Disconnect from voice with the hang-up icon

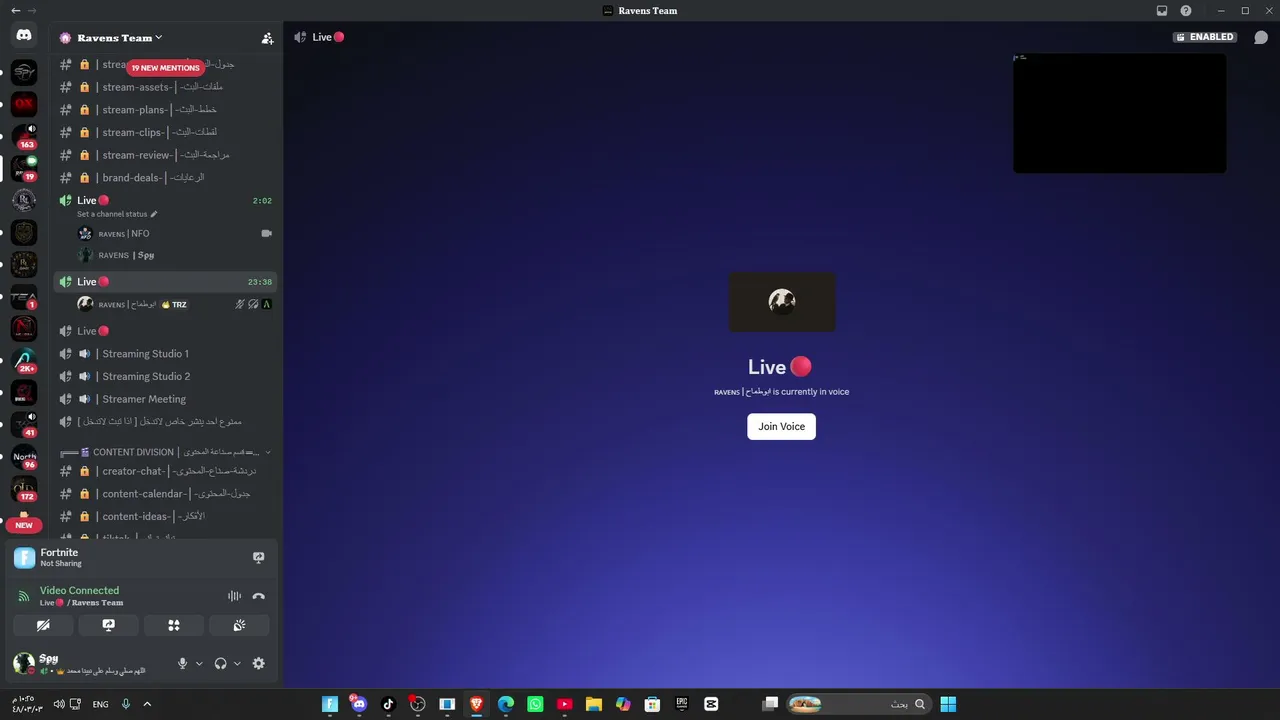pos(259,596)
